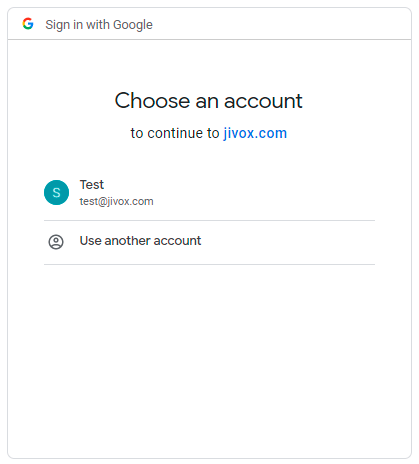The width and height of the screenshot is (419, 464).
Task: Select the test@jivox.com email address
Action: click(116, 201)
